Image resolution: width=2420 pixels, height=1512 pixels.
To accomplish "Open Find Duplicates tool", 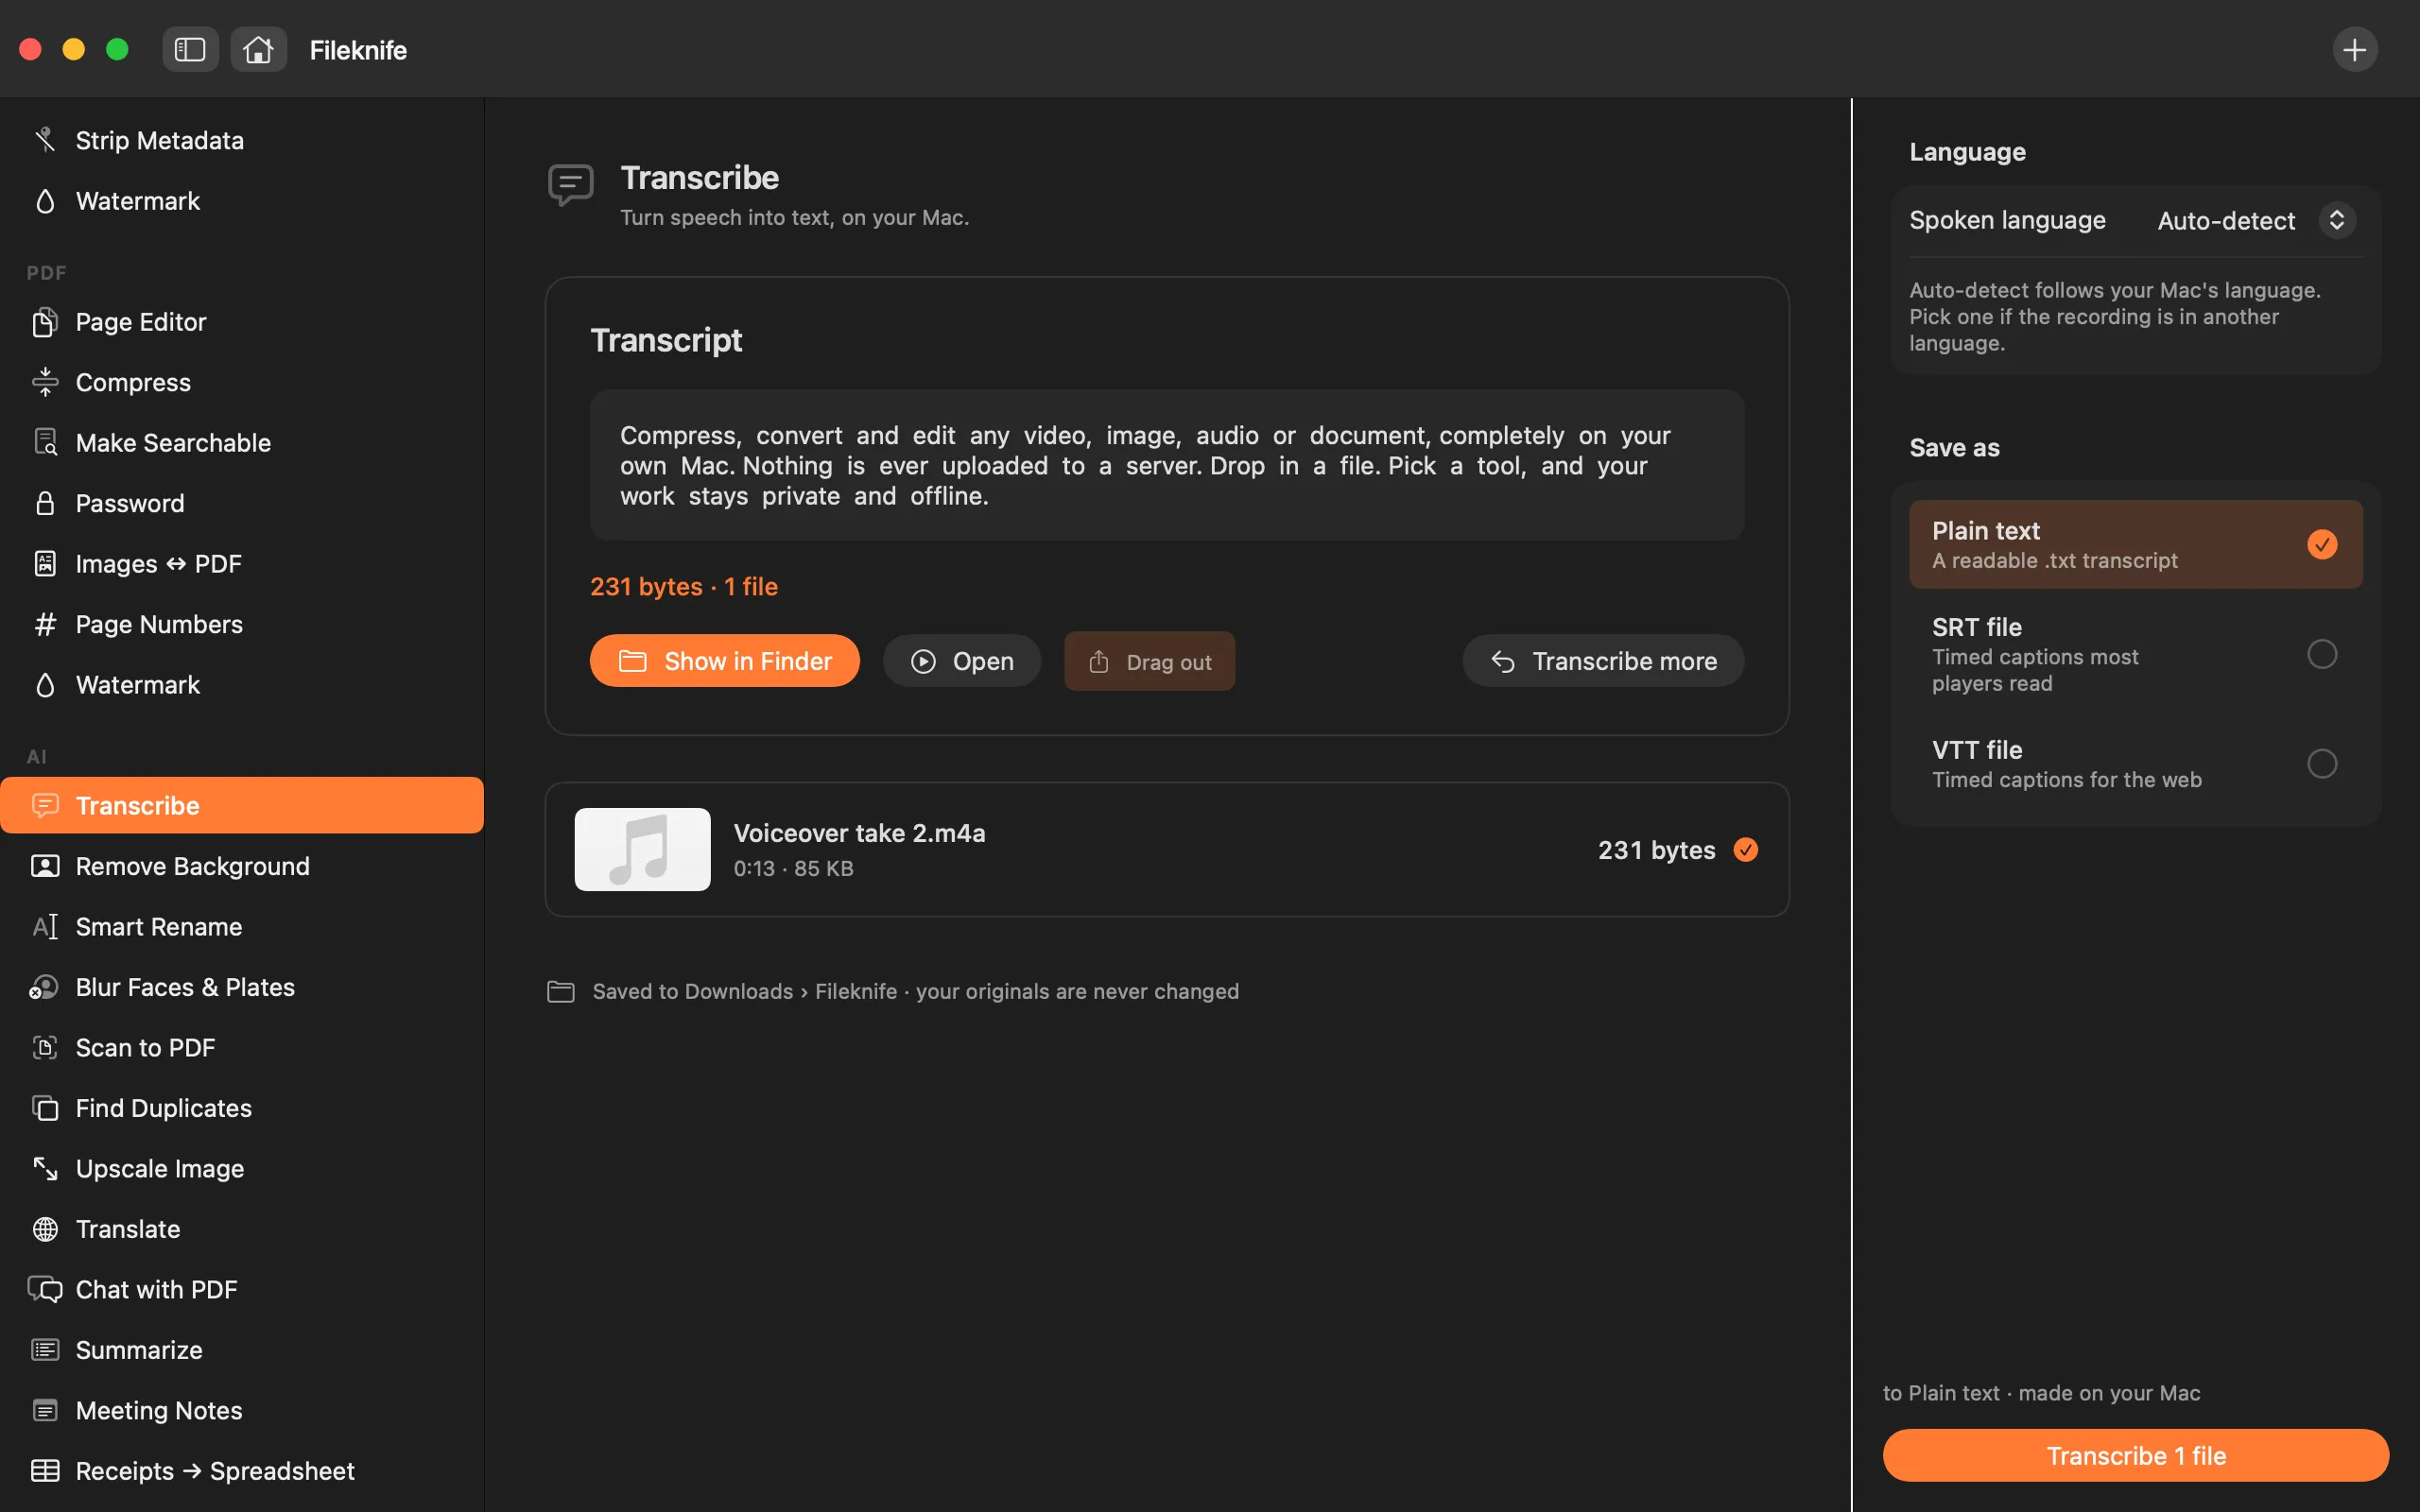I will [242, 1108].
